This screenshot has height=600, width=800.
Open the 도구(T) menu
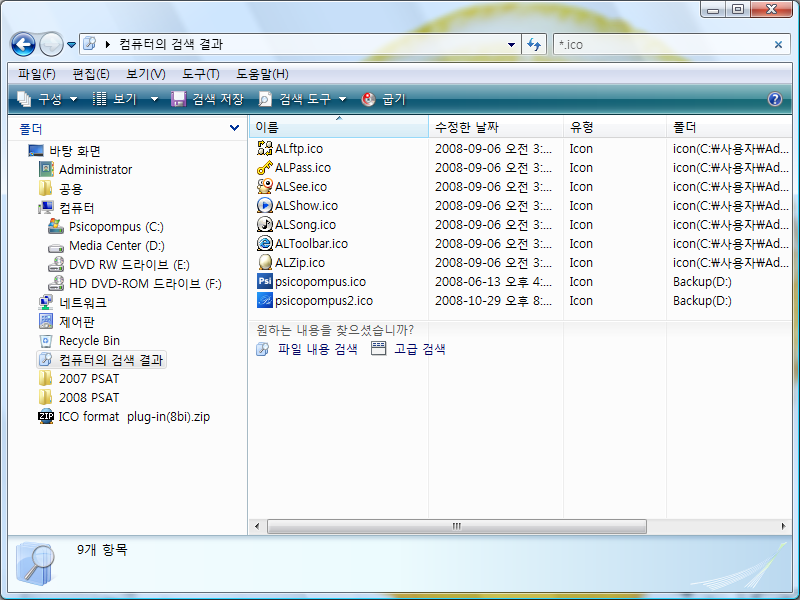point(201,74)
